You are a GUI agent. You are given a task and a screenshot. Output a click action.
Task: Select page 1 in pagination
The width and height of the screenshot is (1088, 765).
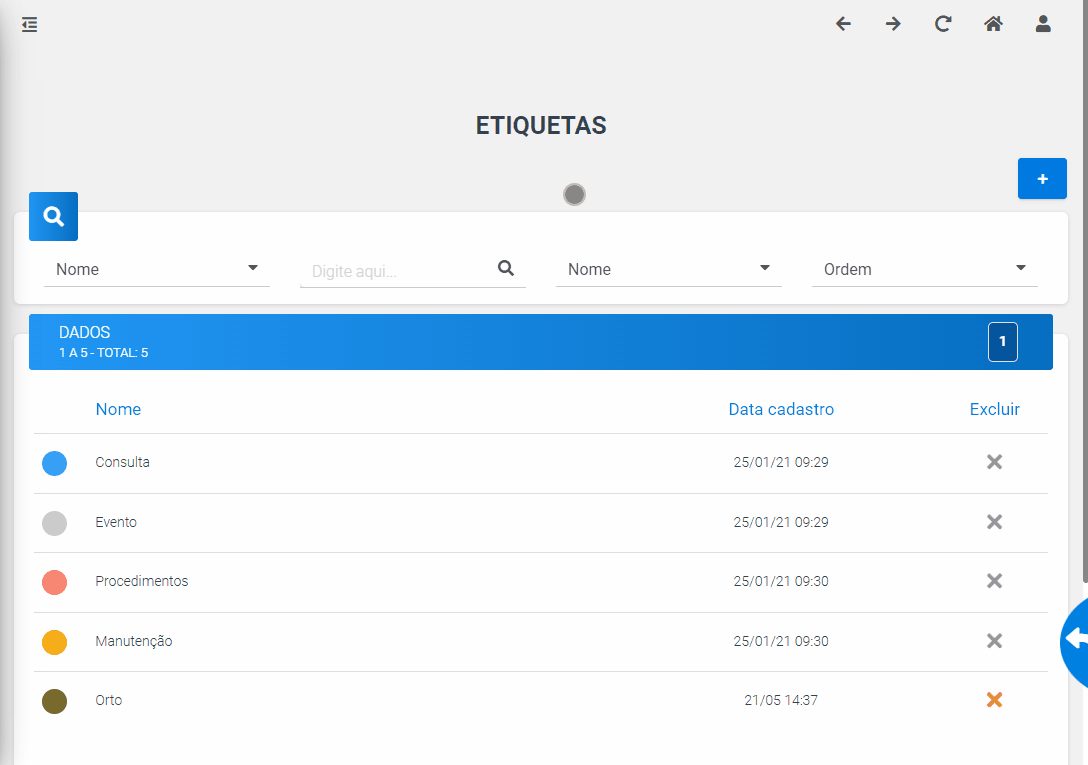[1003, 342]
